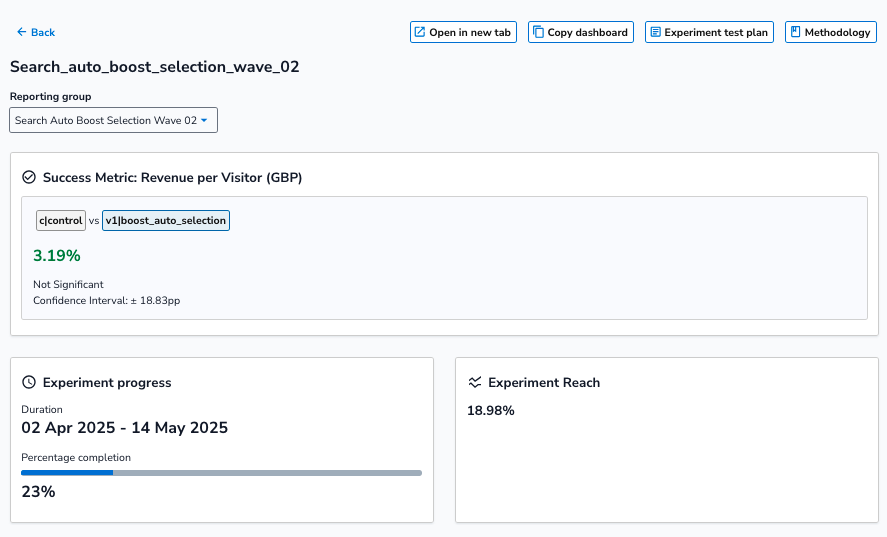Click the Open in new tab icon
Image resolution: width=887 pixels, height=537 pixels.
click(420, 33)
